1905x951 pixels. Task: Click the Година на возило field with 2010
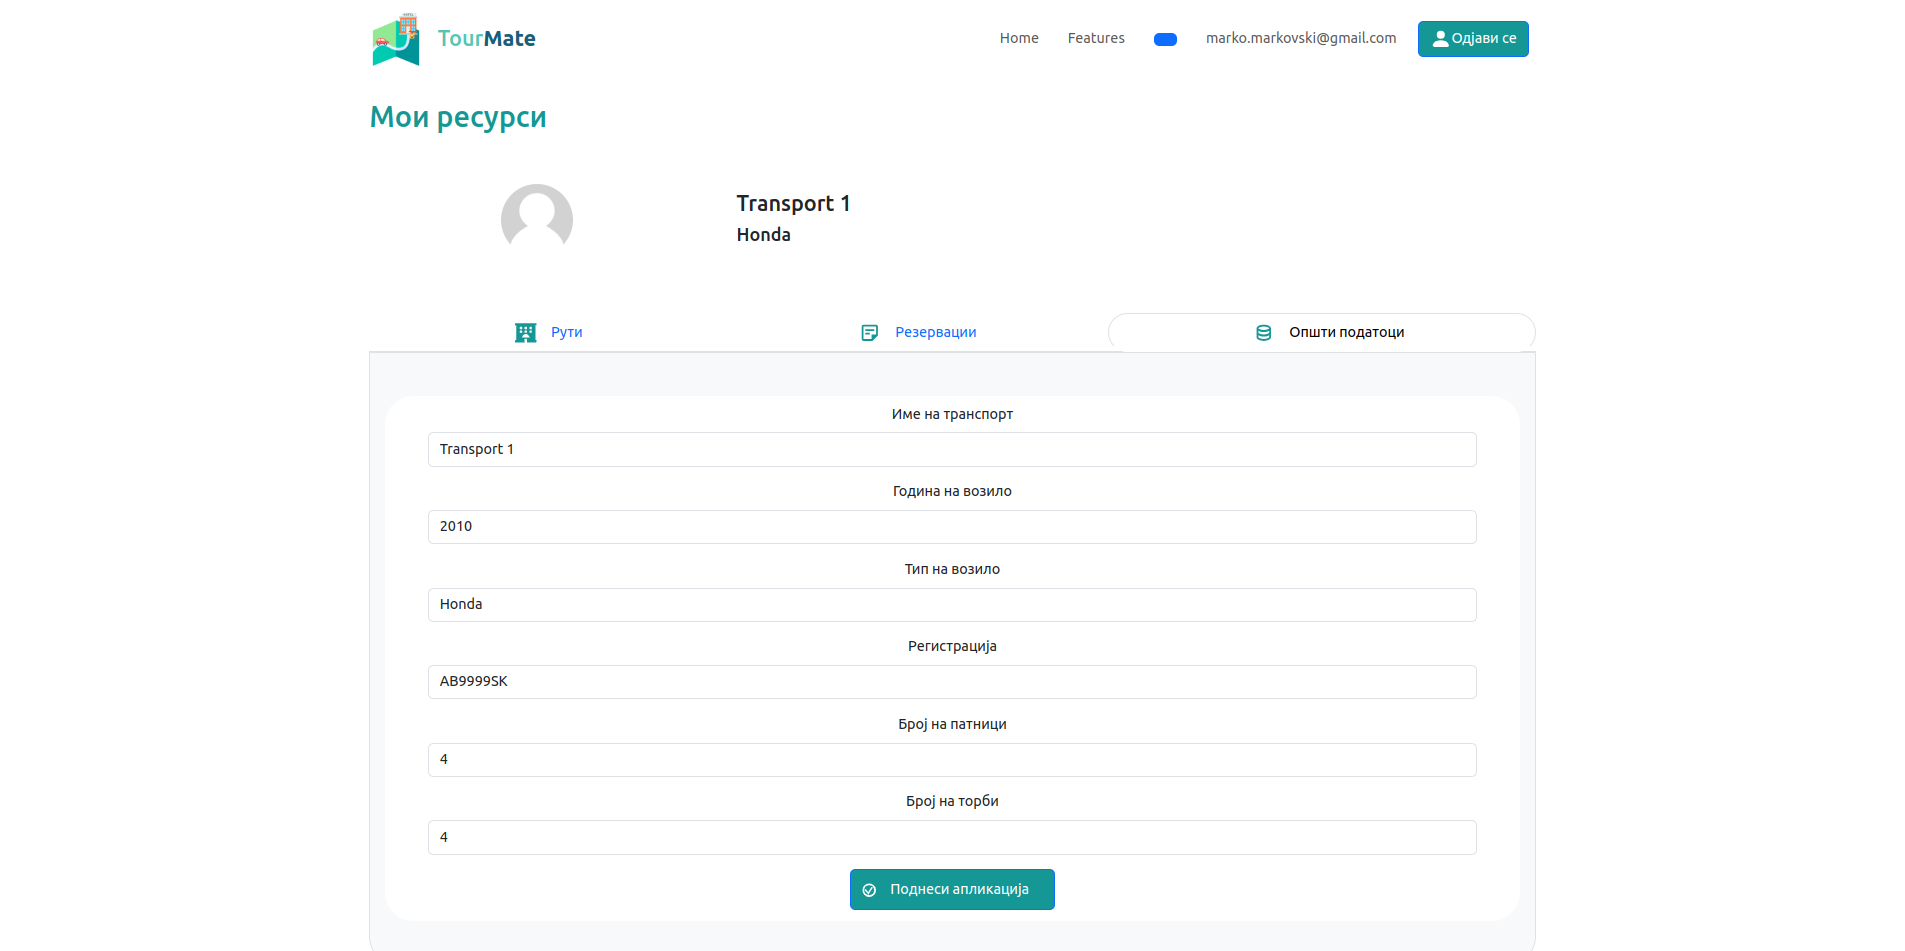[951, 527]
